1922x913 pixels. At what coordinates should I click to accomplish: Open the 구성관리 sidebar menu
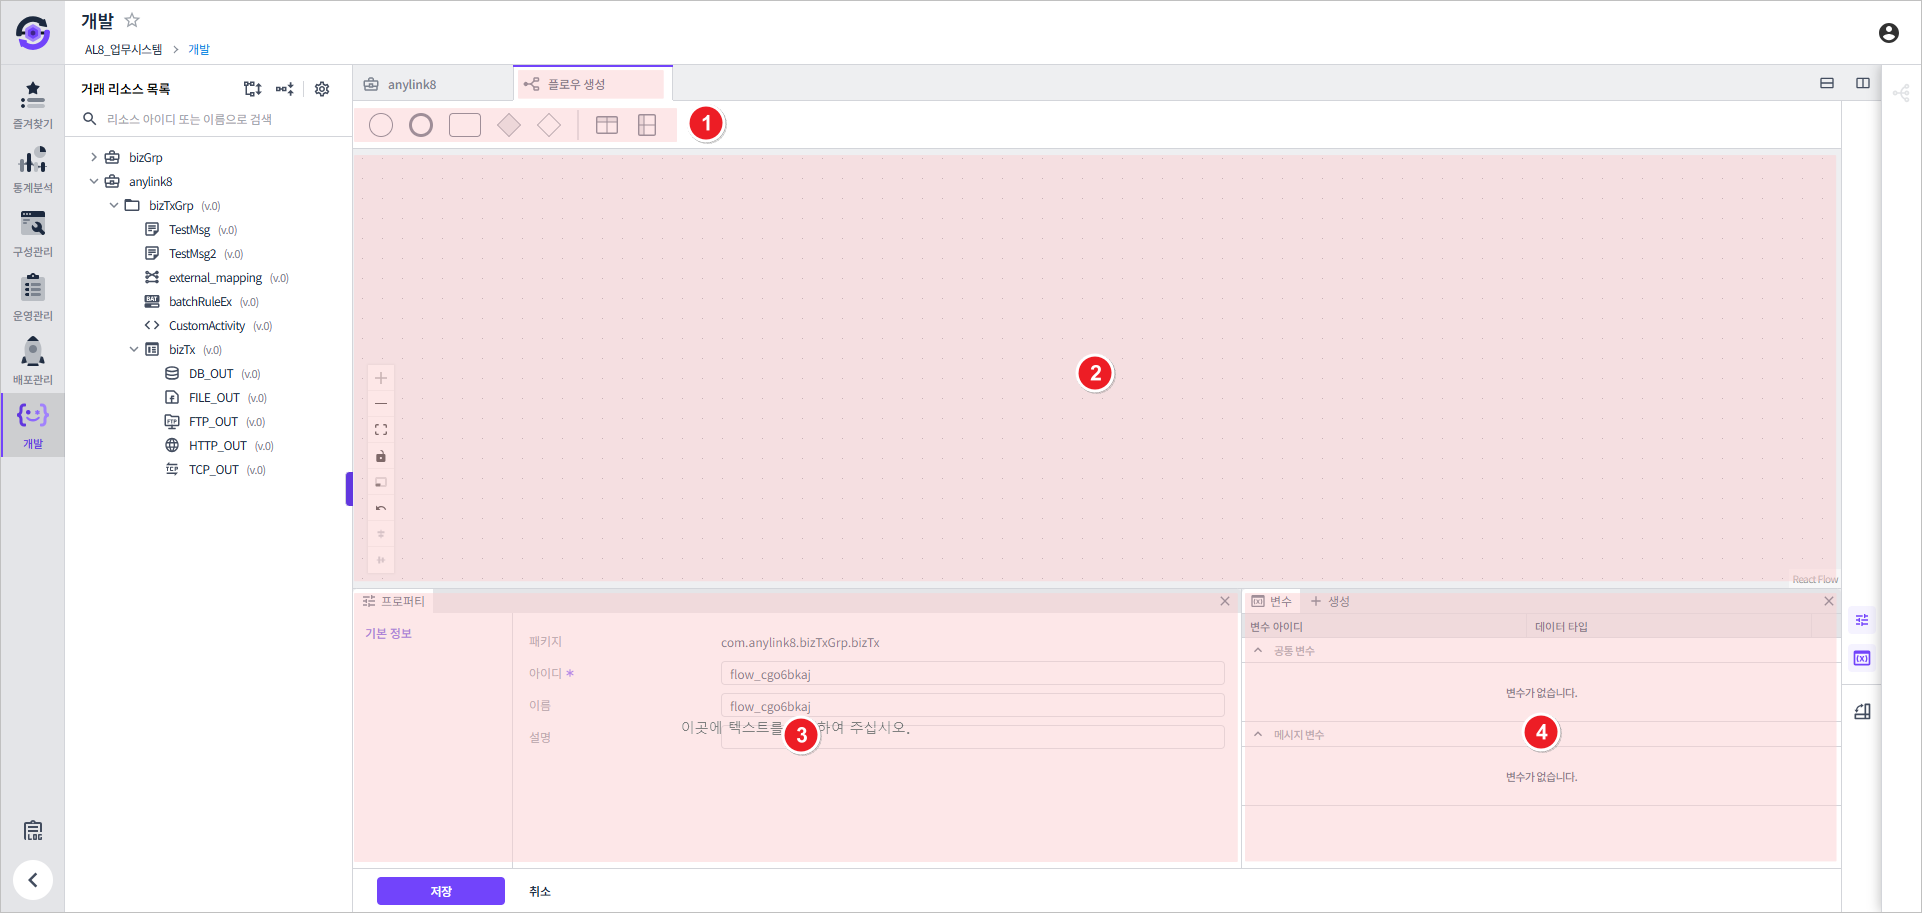pyautogui.click(x=33, y=233)
